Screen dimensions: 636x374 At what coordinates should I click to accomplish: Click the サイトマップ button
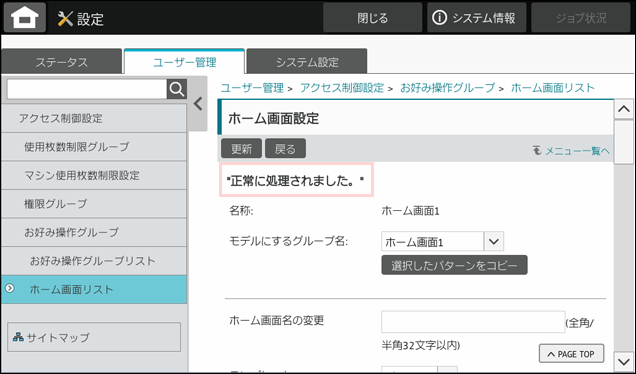[x=94, y=337]
